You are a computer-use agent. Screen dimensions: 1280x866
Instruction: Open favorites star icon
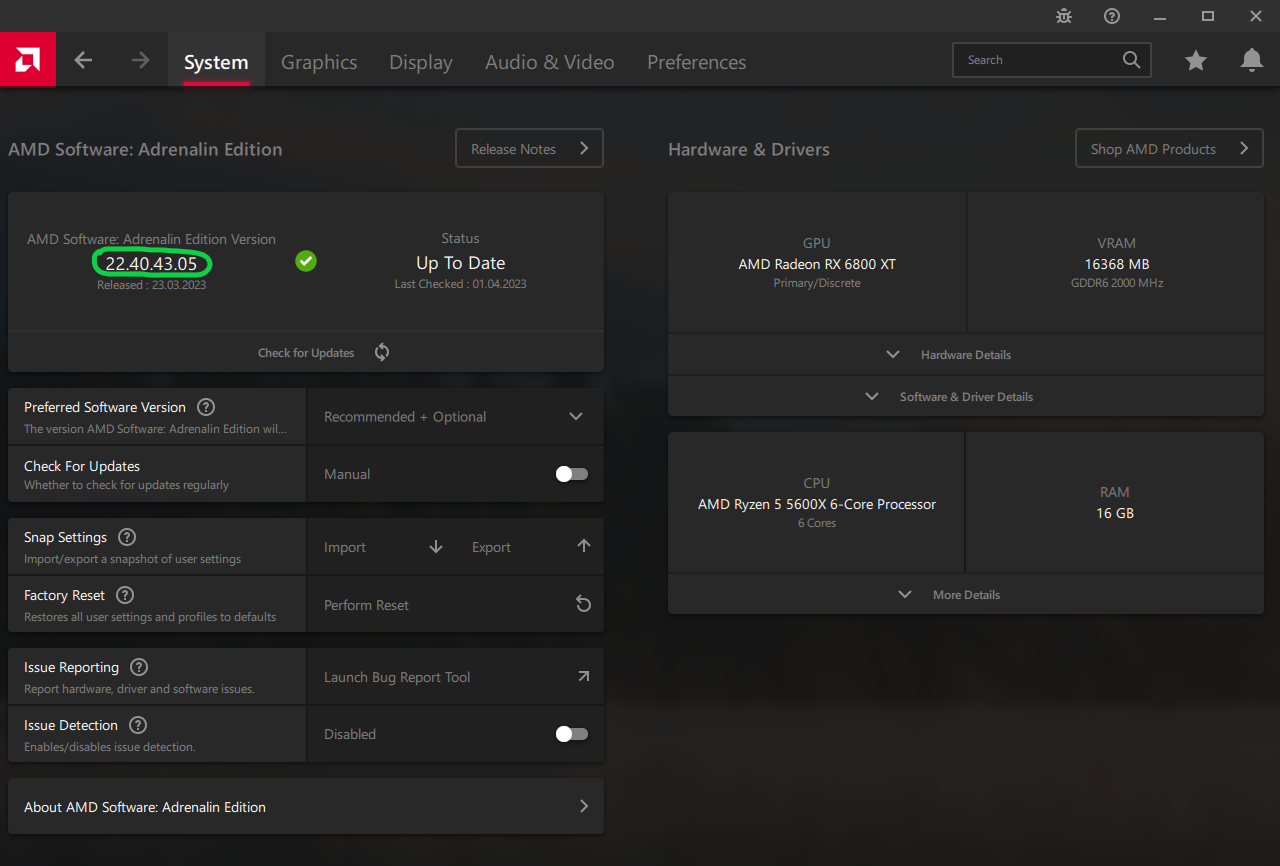coord(1196,61)
